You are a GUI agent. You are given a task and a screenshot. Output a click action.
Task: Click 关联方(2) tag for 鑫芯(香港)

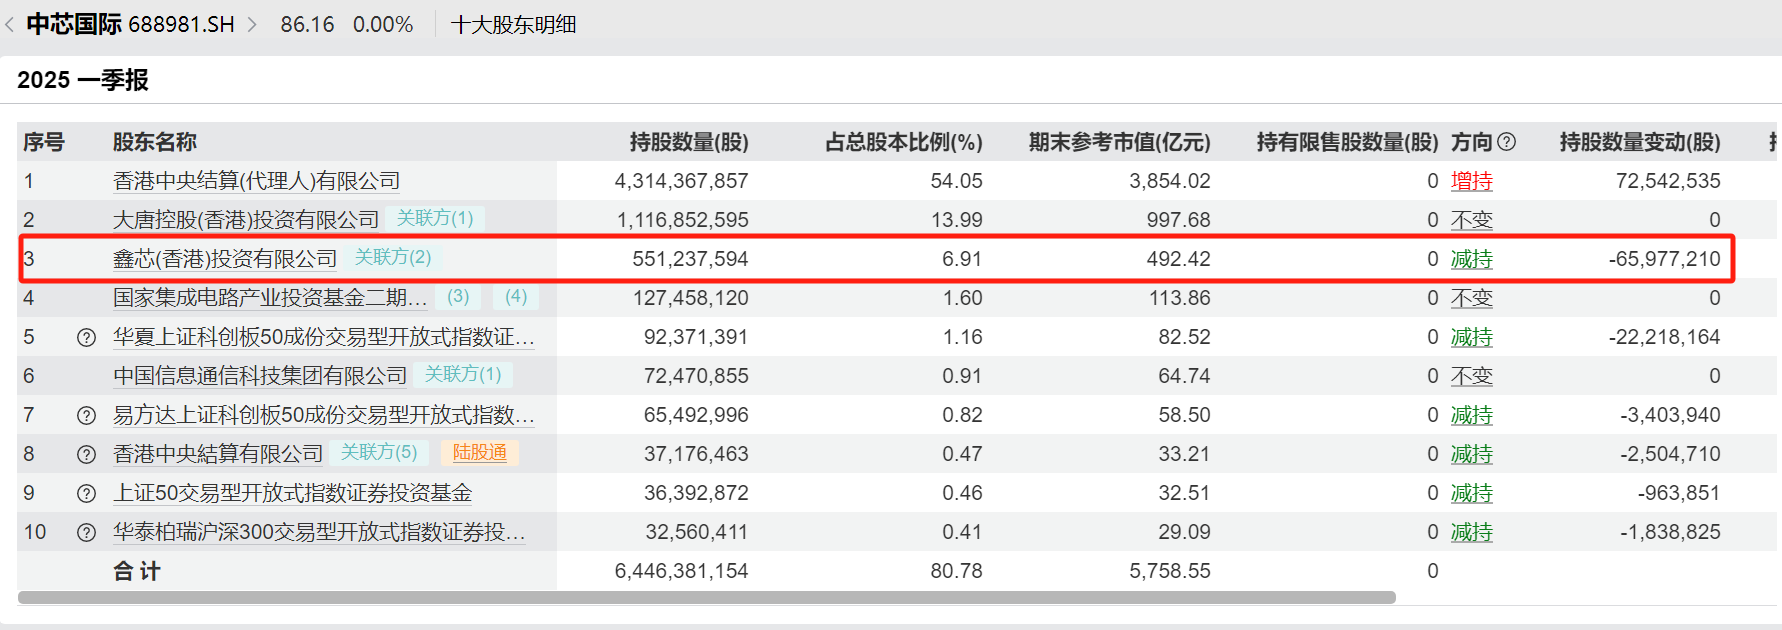[393, 257]
